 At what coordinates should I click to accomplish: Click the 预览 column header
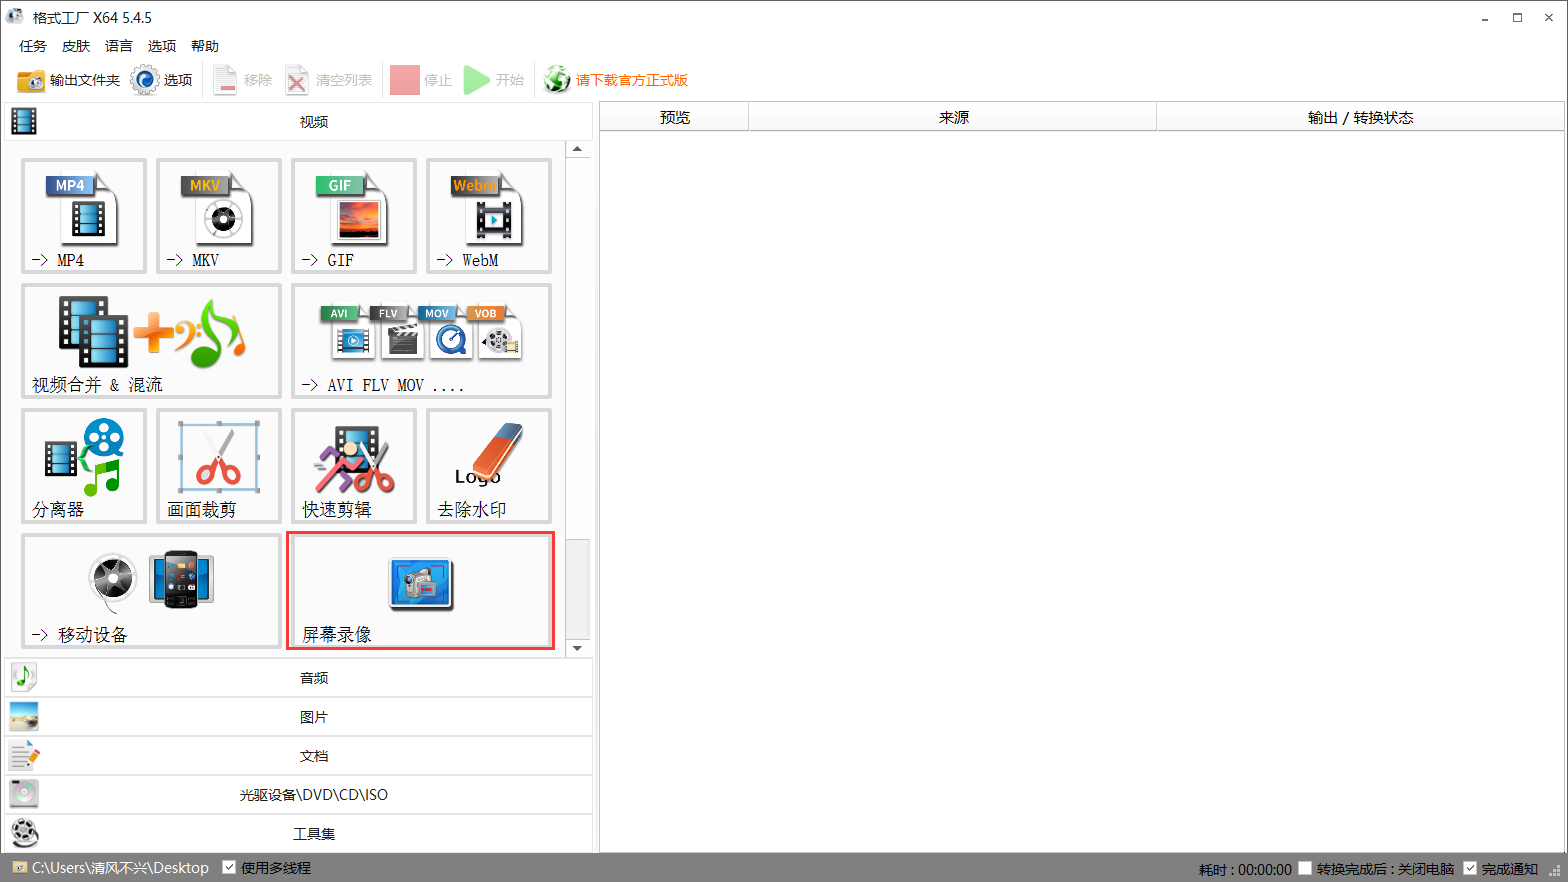(675, 118)
